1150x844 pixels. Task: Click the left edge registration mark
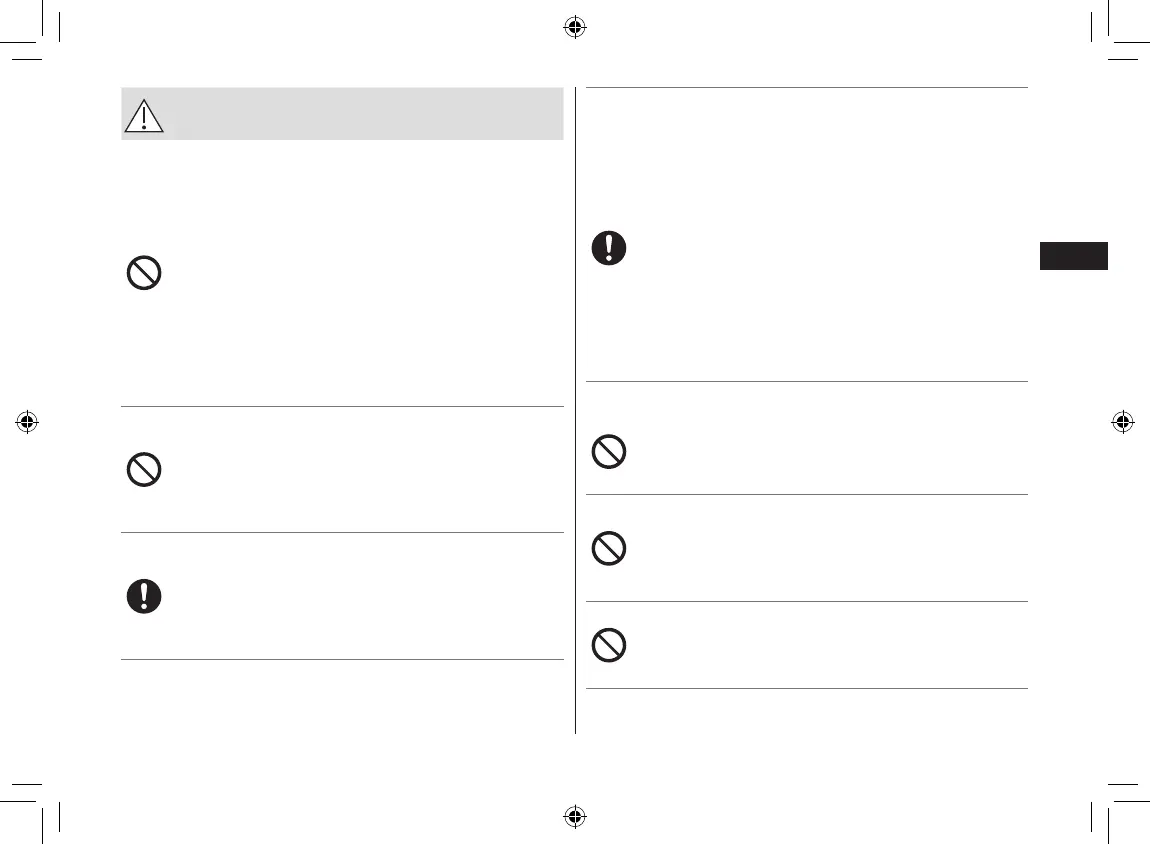(x=27, y=421)
